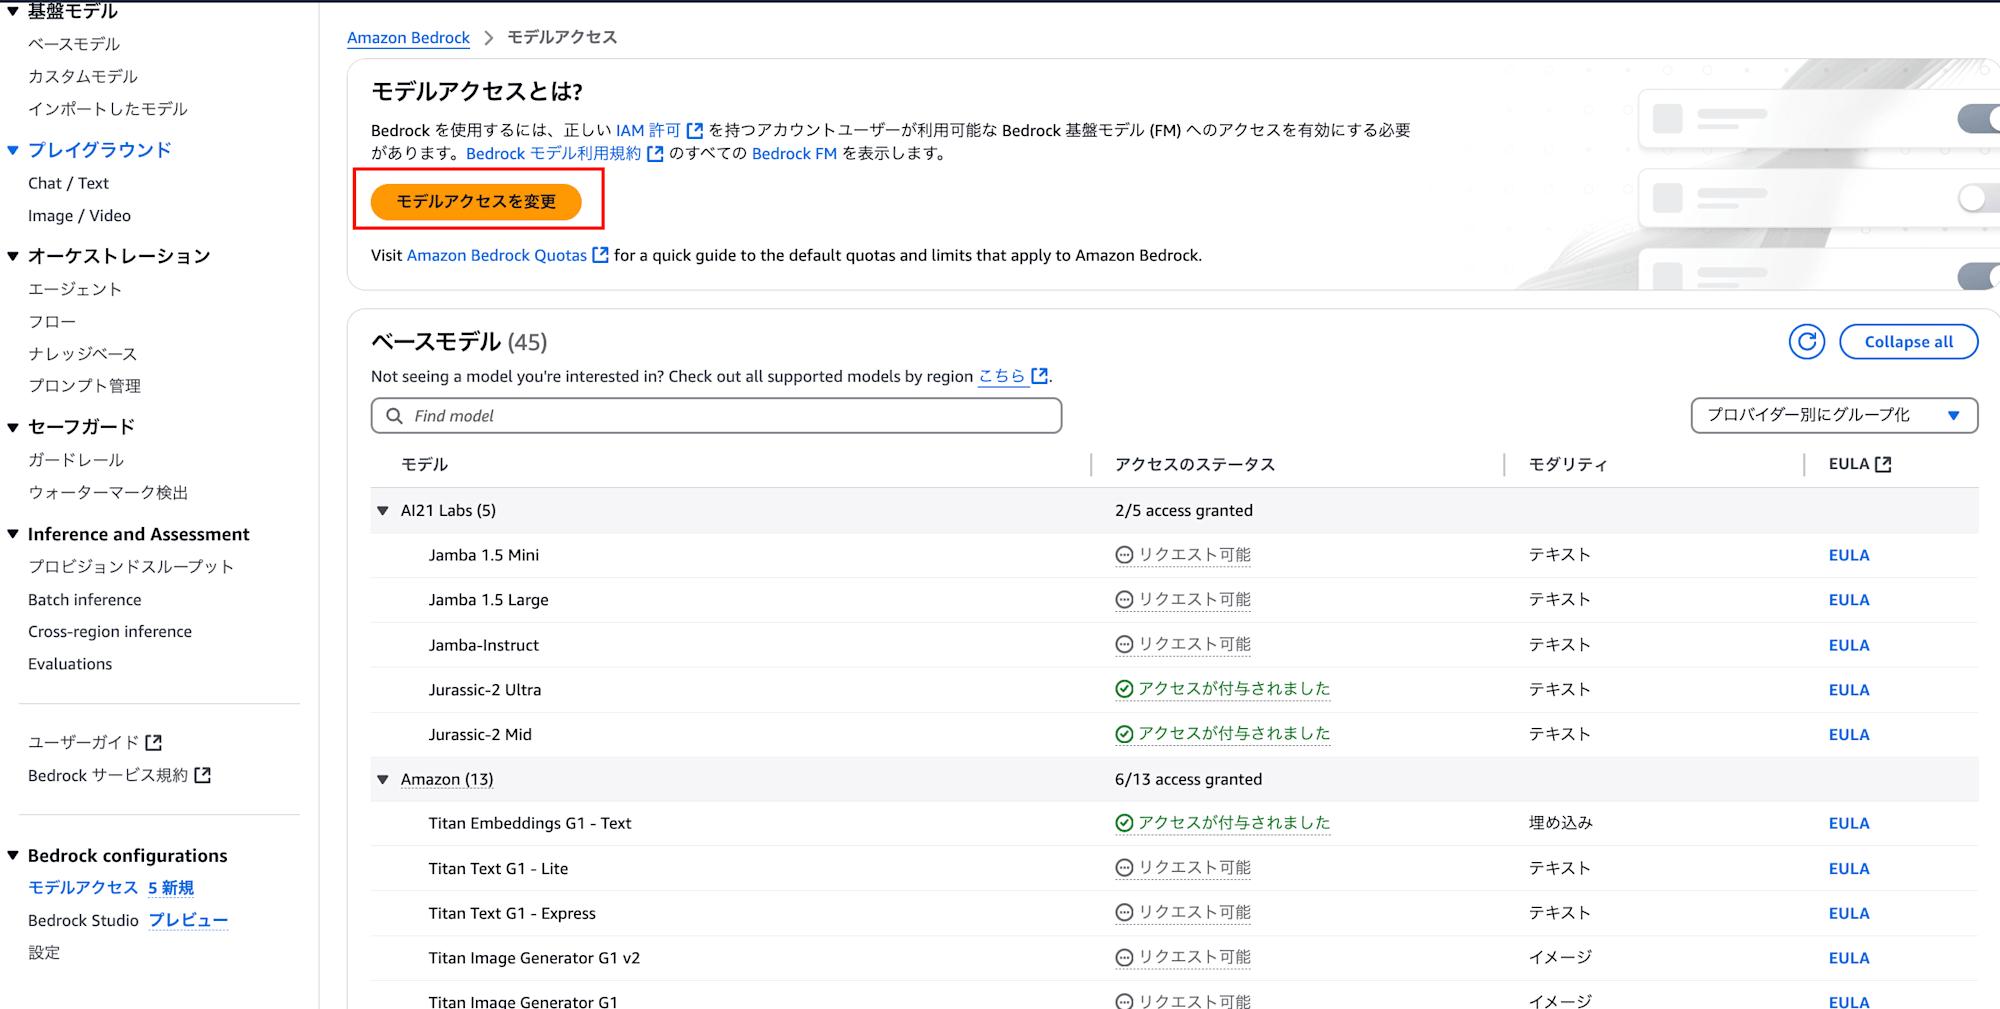Image resolution: width=2000 pixels, height=1009 pixels.
Task: Click the Amazon Bedrock breadcrumb link
Action: click(408, 38)
